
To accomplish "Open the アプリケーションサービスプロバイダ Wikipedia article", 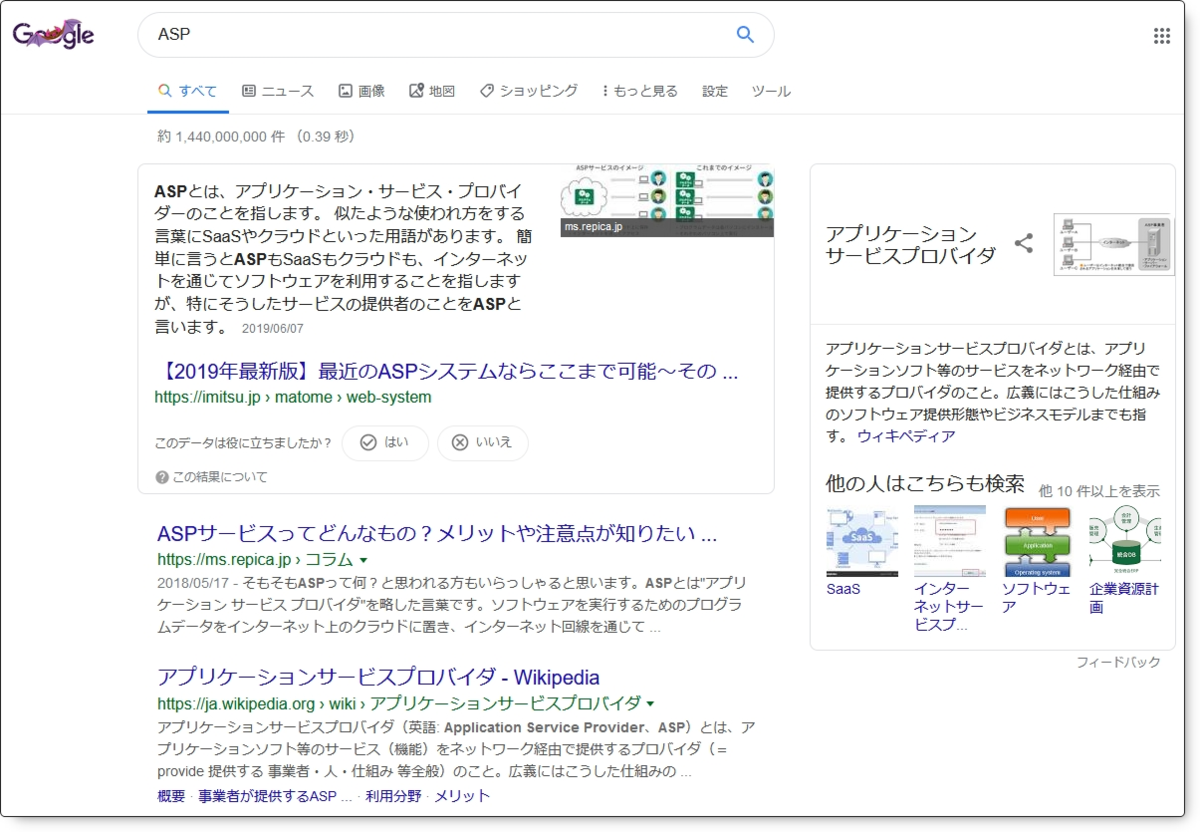I will click(x=377, y=677).
